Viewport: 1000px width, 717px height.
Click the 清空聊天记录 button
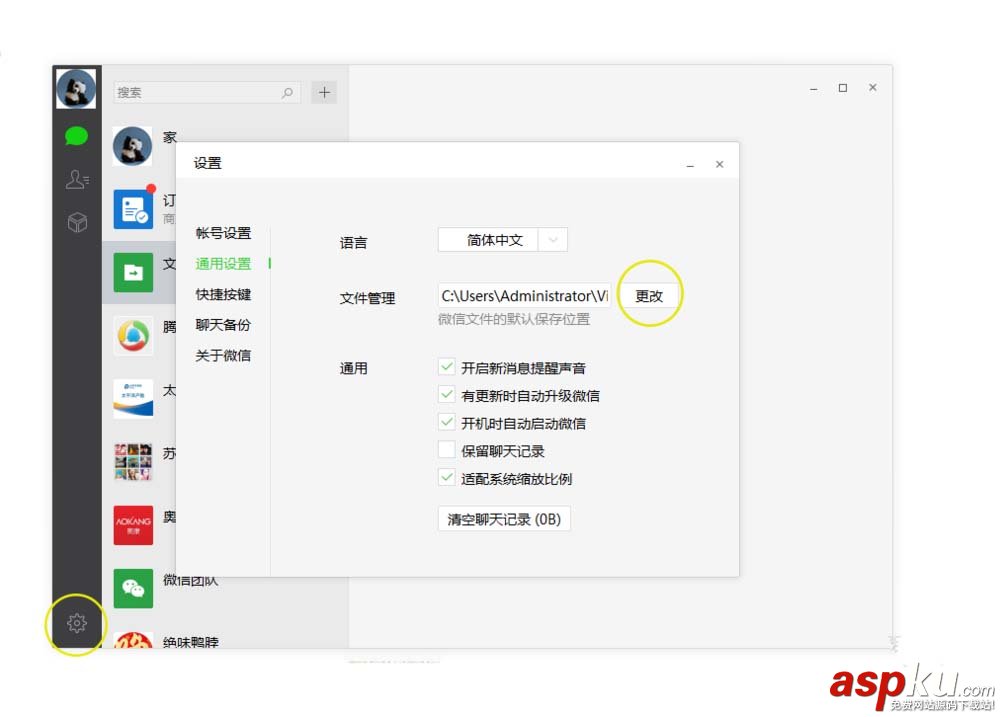point(503,518)
